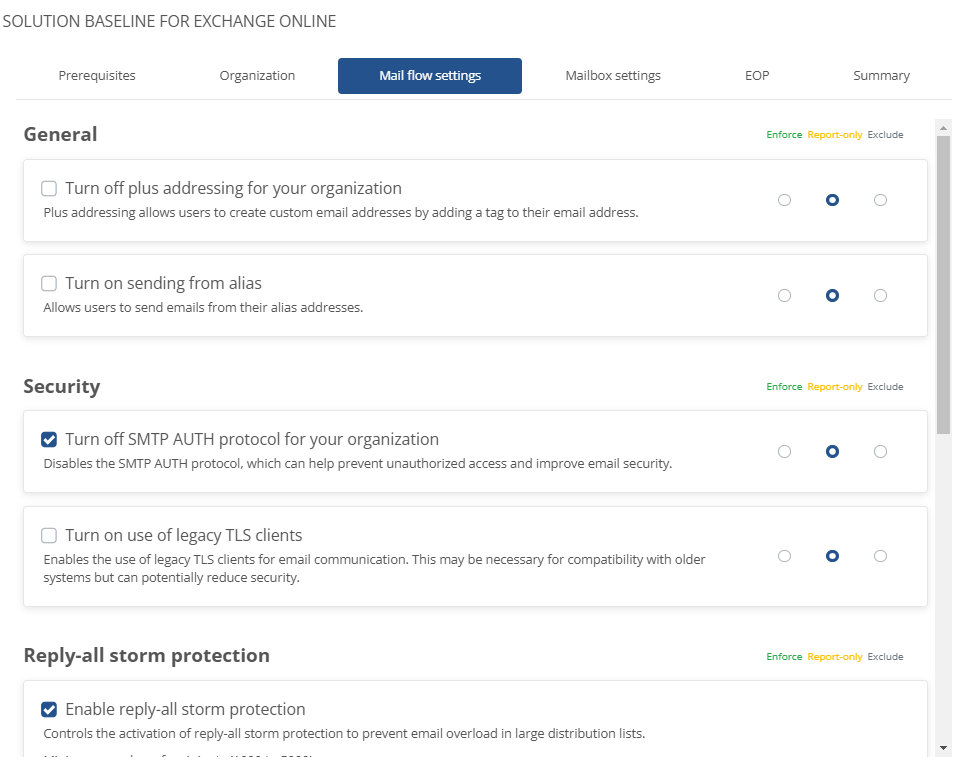Switch to the Organization tab

(257, 76)
